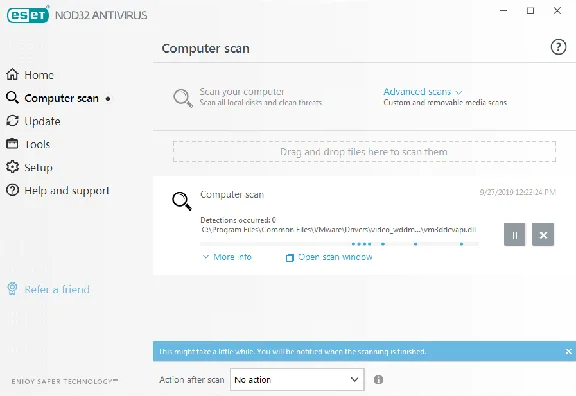This screenshot has height=396, width=576.
Task: Click the Refer a friend badge icon
Action: tap(12, 289)
